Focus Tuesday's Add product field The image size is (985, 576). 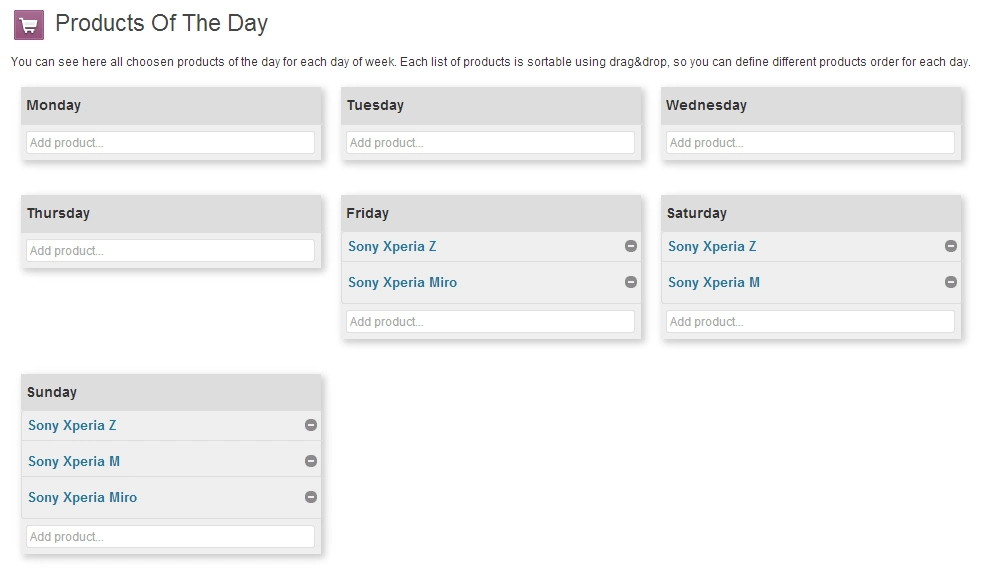pyautogui.click(x=490, y=143)
